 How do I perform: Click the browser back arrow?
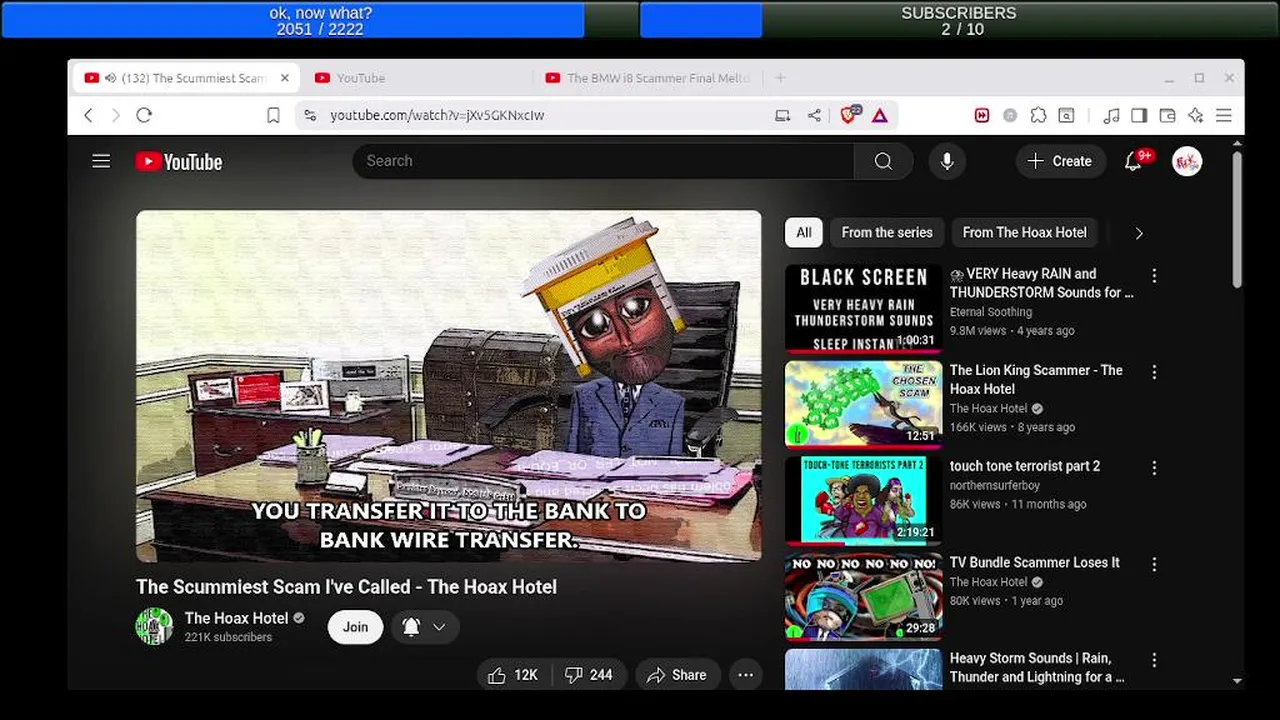(x=88, y=115)
